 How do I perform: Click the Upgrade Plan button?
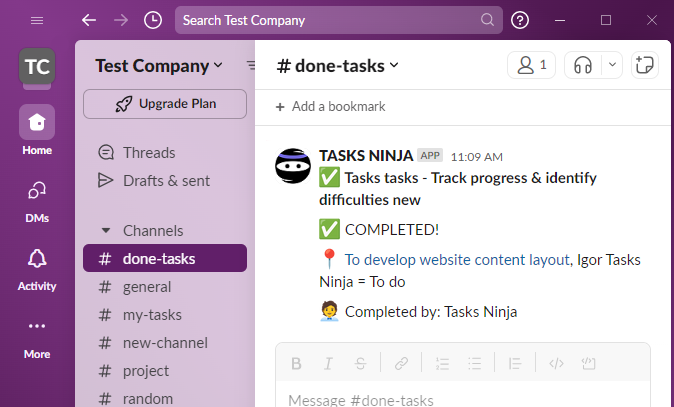(165, 104)
